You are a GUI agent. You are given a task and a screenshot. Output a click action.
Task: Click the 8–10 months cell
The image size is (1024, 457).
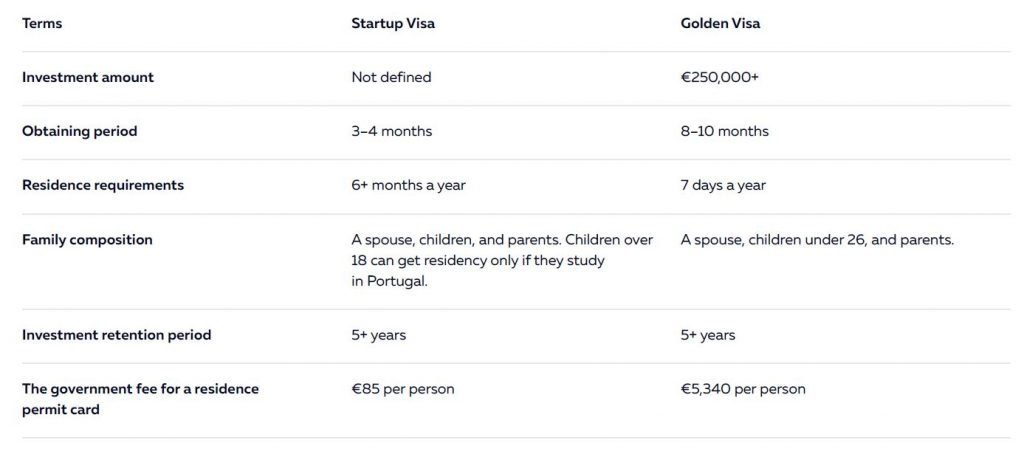coord(725,131)
